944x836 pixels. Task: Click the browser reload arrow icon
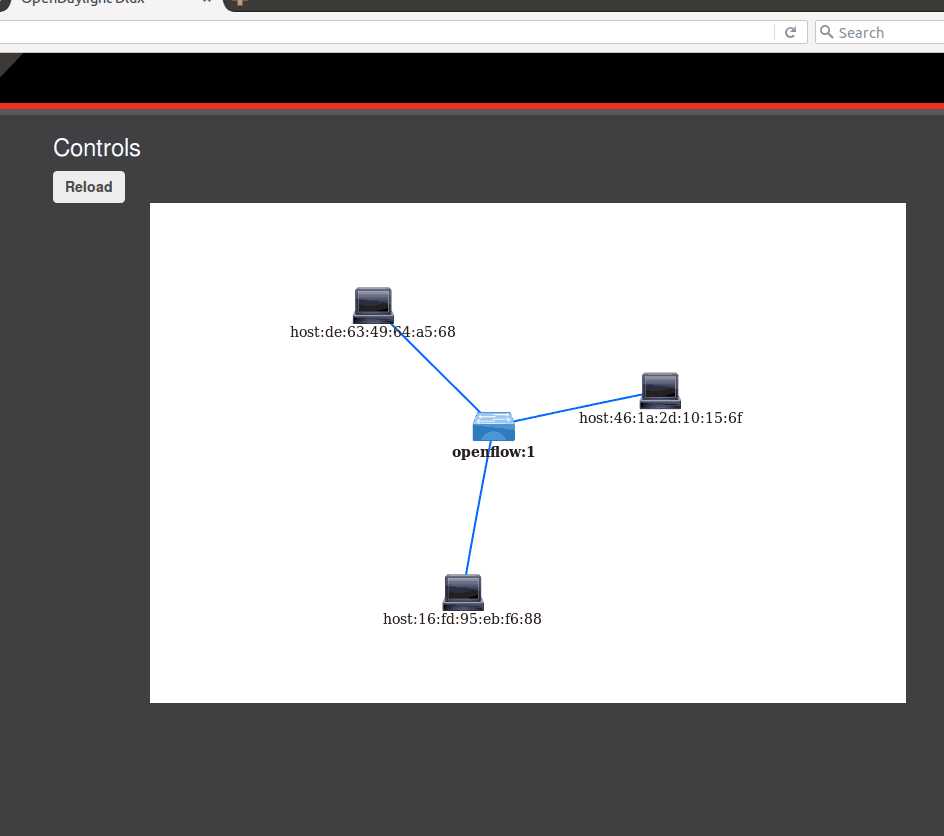pos(790,33)
